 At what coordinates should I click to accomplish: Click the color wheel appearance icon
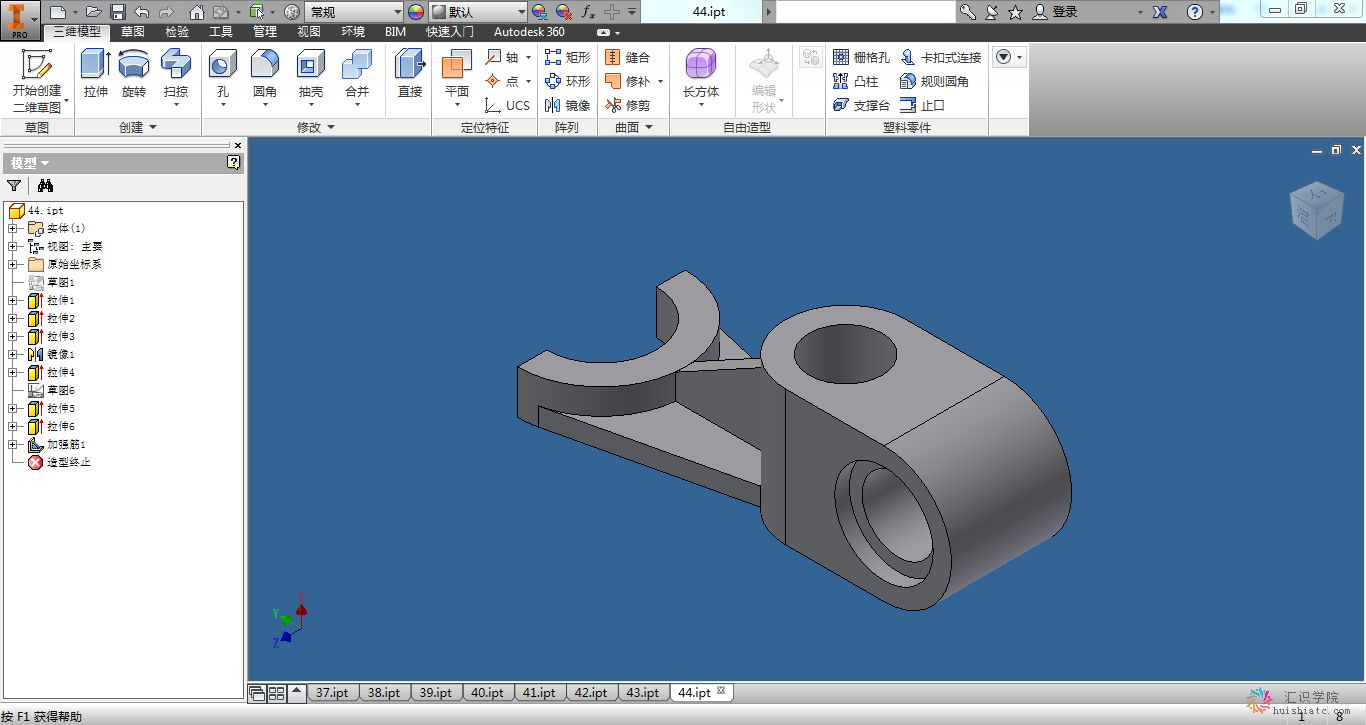coord(416,12)
